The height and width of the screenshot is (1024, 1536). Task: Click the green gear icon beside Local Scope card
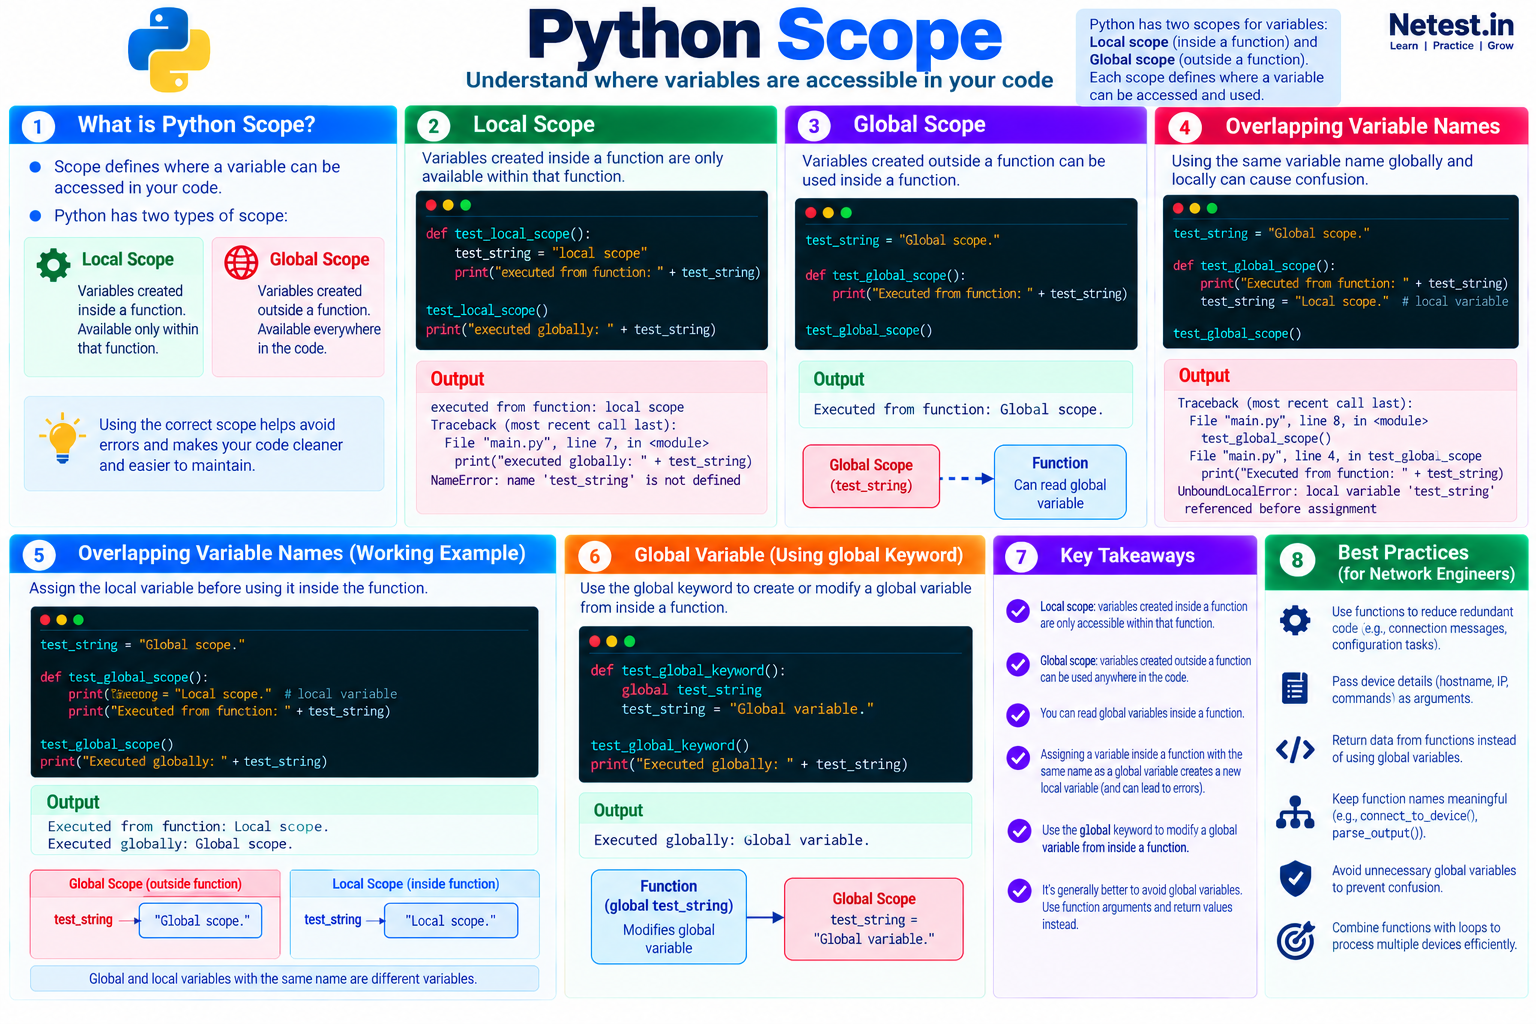[x=53, y=264]
